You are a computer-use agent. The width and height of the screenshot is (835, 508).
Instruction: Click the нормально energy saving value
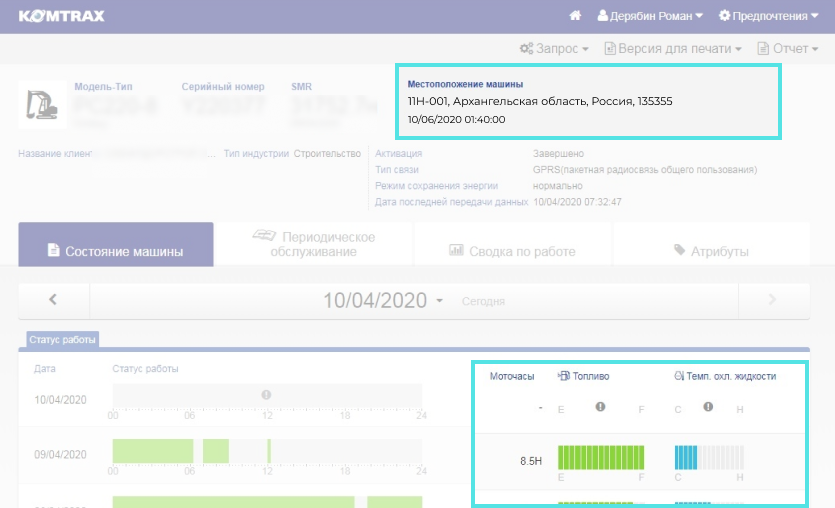[558, 186]
